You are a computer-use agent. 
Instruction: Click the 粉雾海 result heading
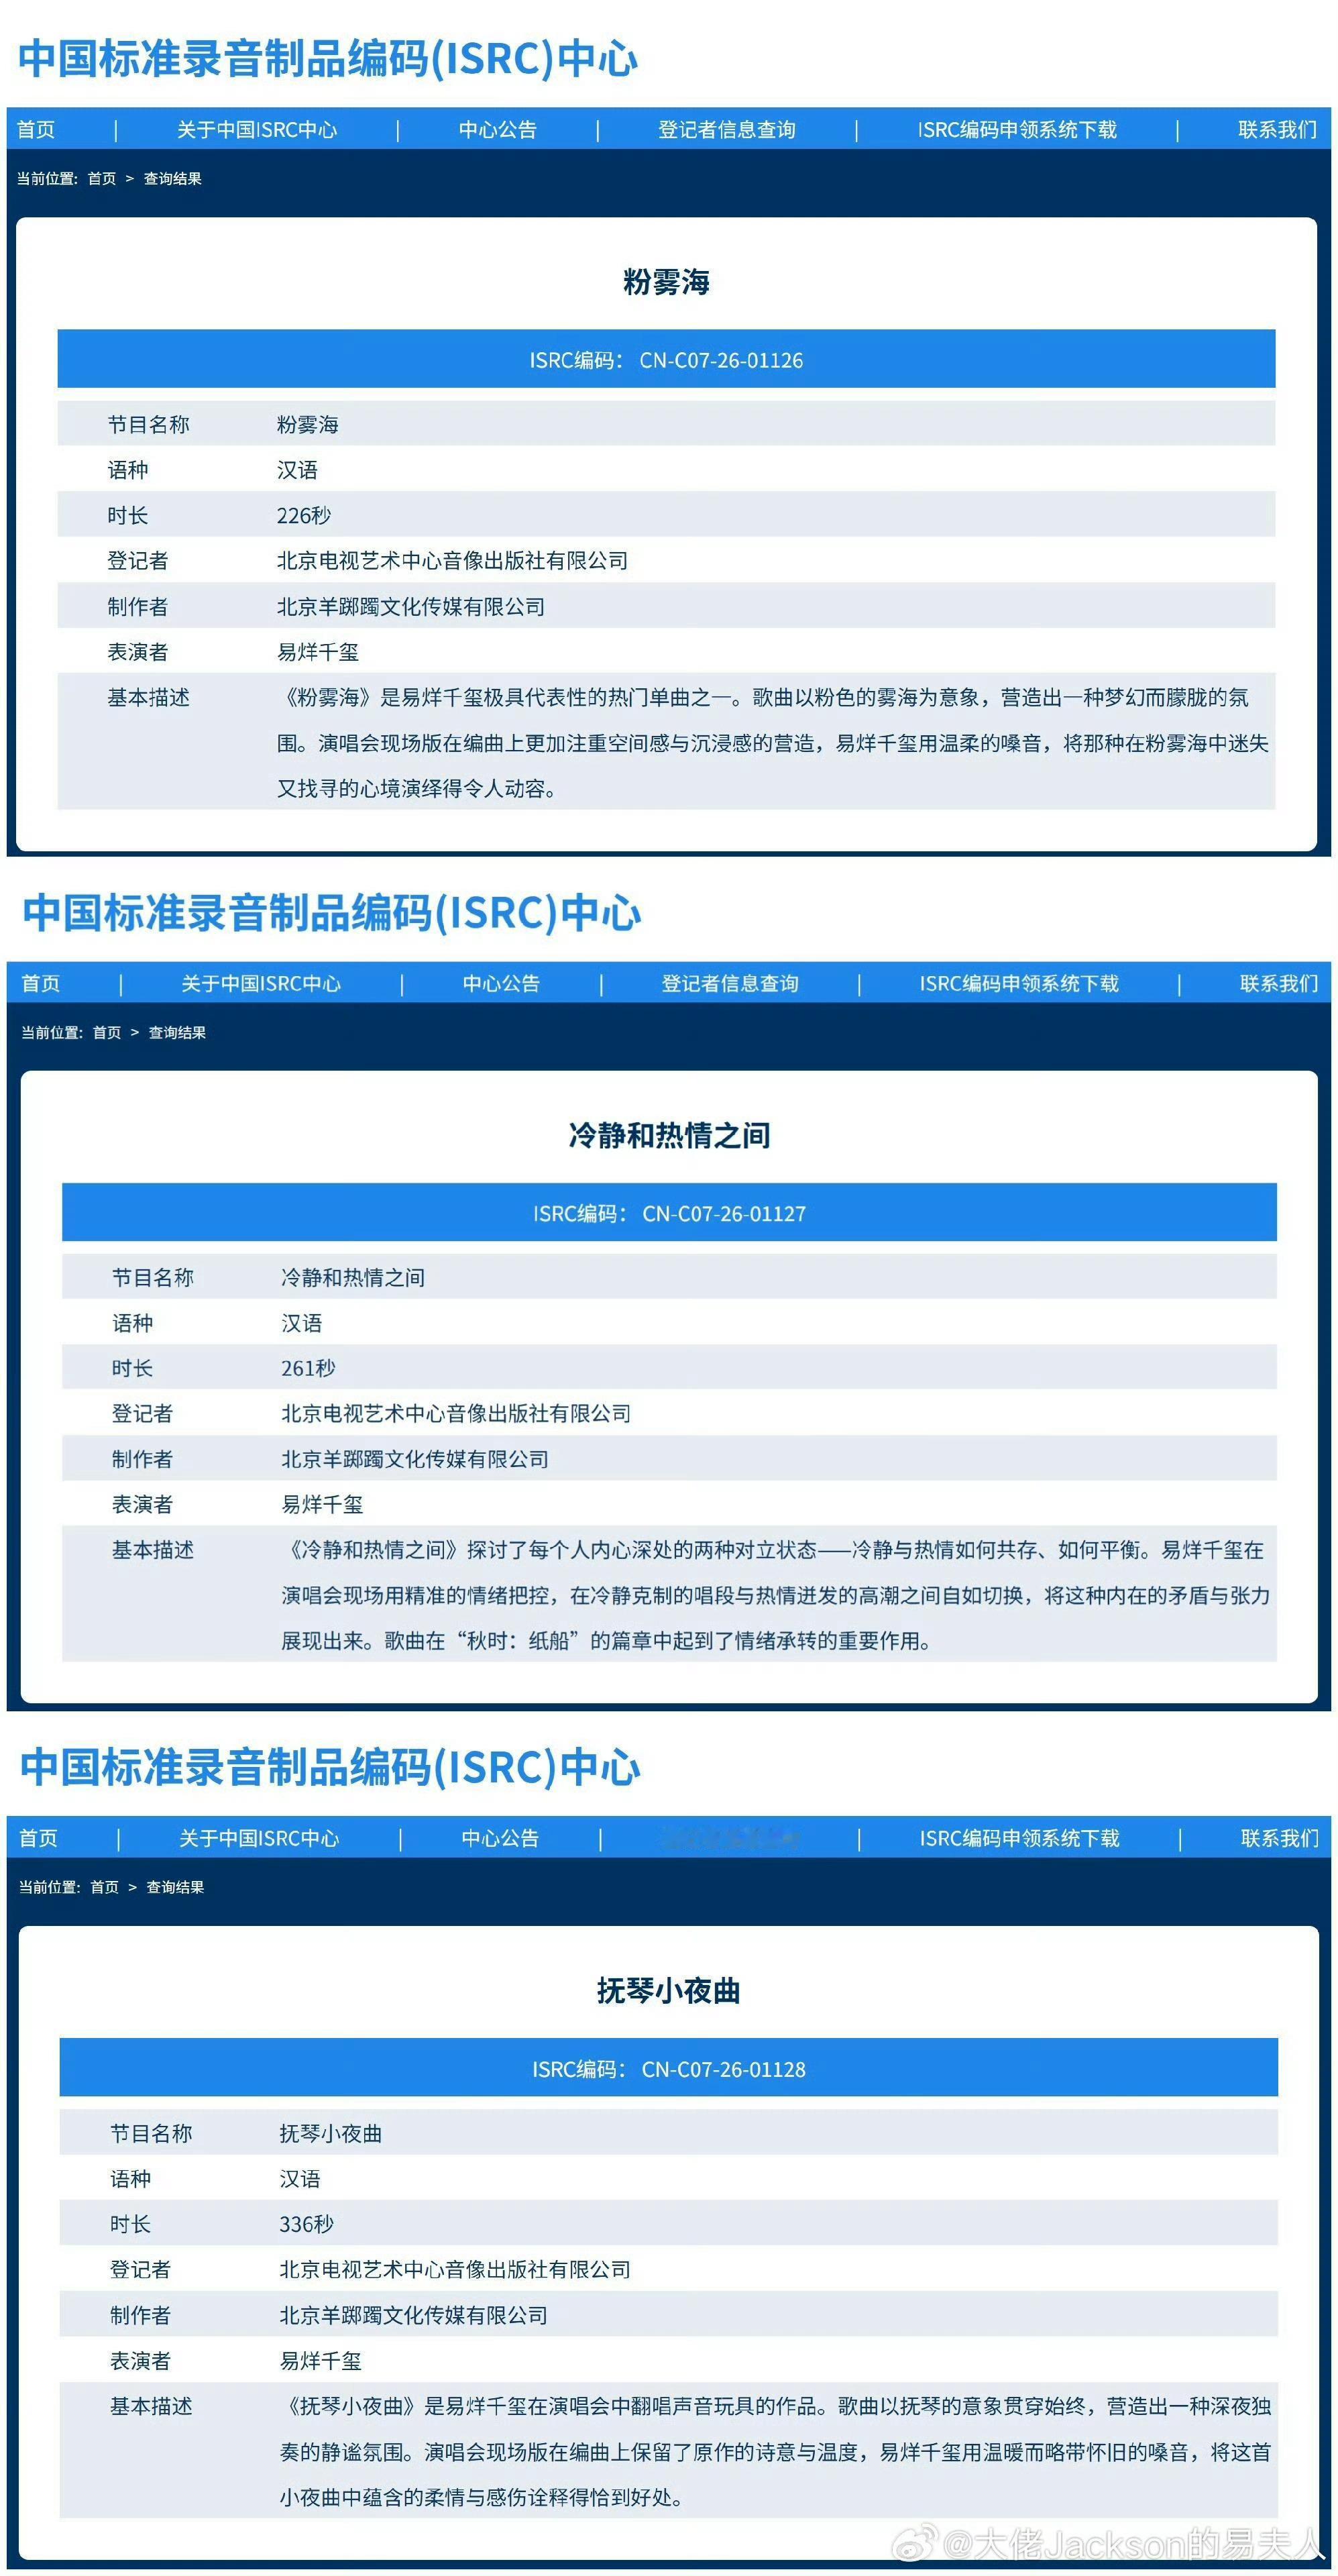pos(666,282)
